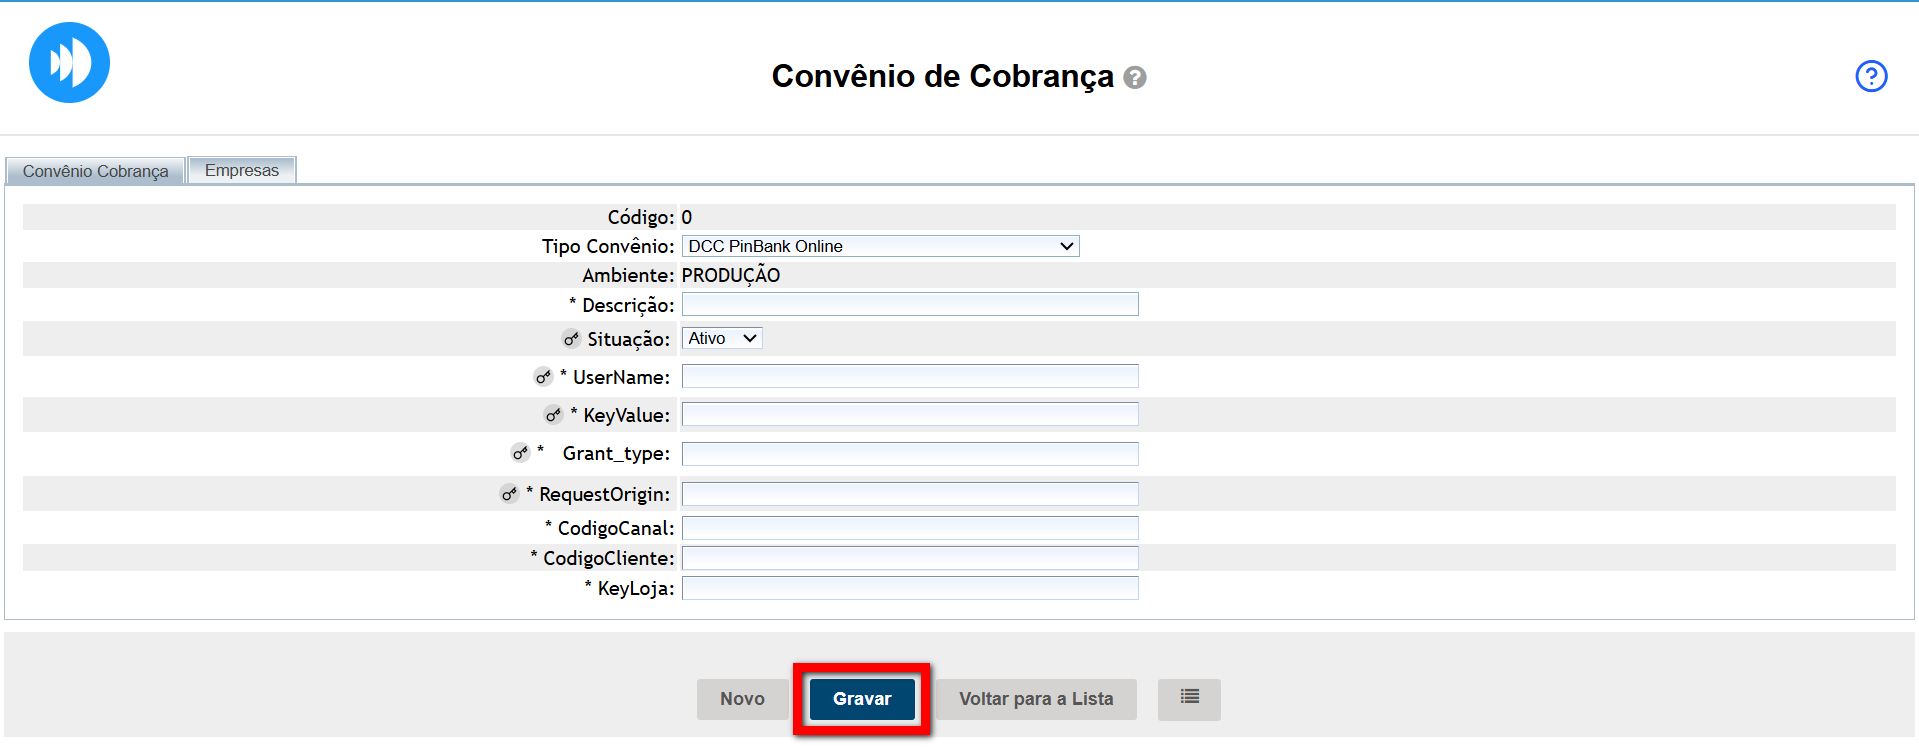Expand the Tipo Convênio dropdown
This screenshot has height=751, width=1919.
pos(880,247)
